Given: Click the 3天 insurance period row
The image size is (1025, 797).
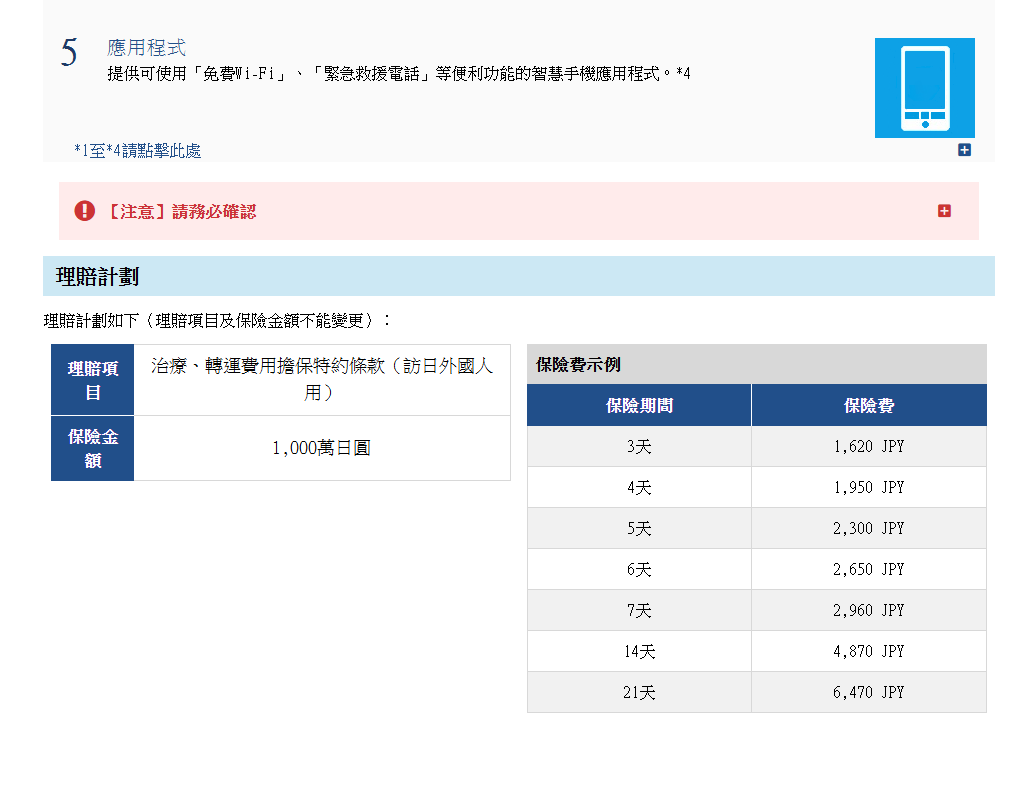Looking at the screenshot, I should coord(639,447).
